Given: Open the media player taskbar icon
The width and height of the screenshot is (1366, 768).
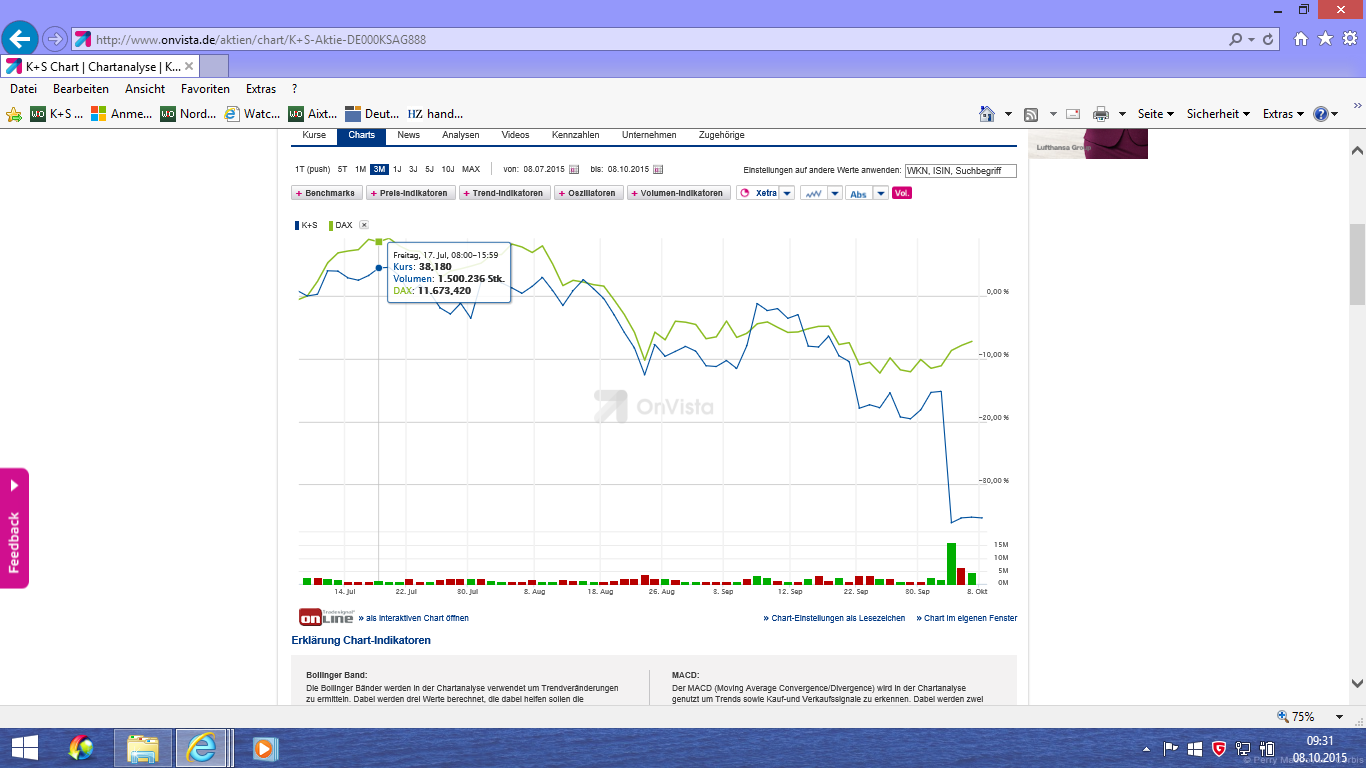Looking at the screenshot, I should [264, 748].
